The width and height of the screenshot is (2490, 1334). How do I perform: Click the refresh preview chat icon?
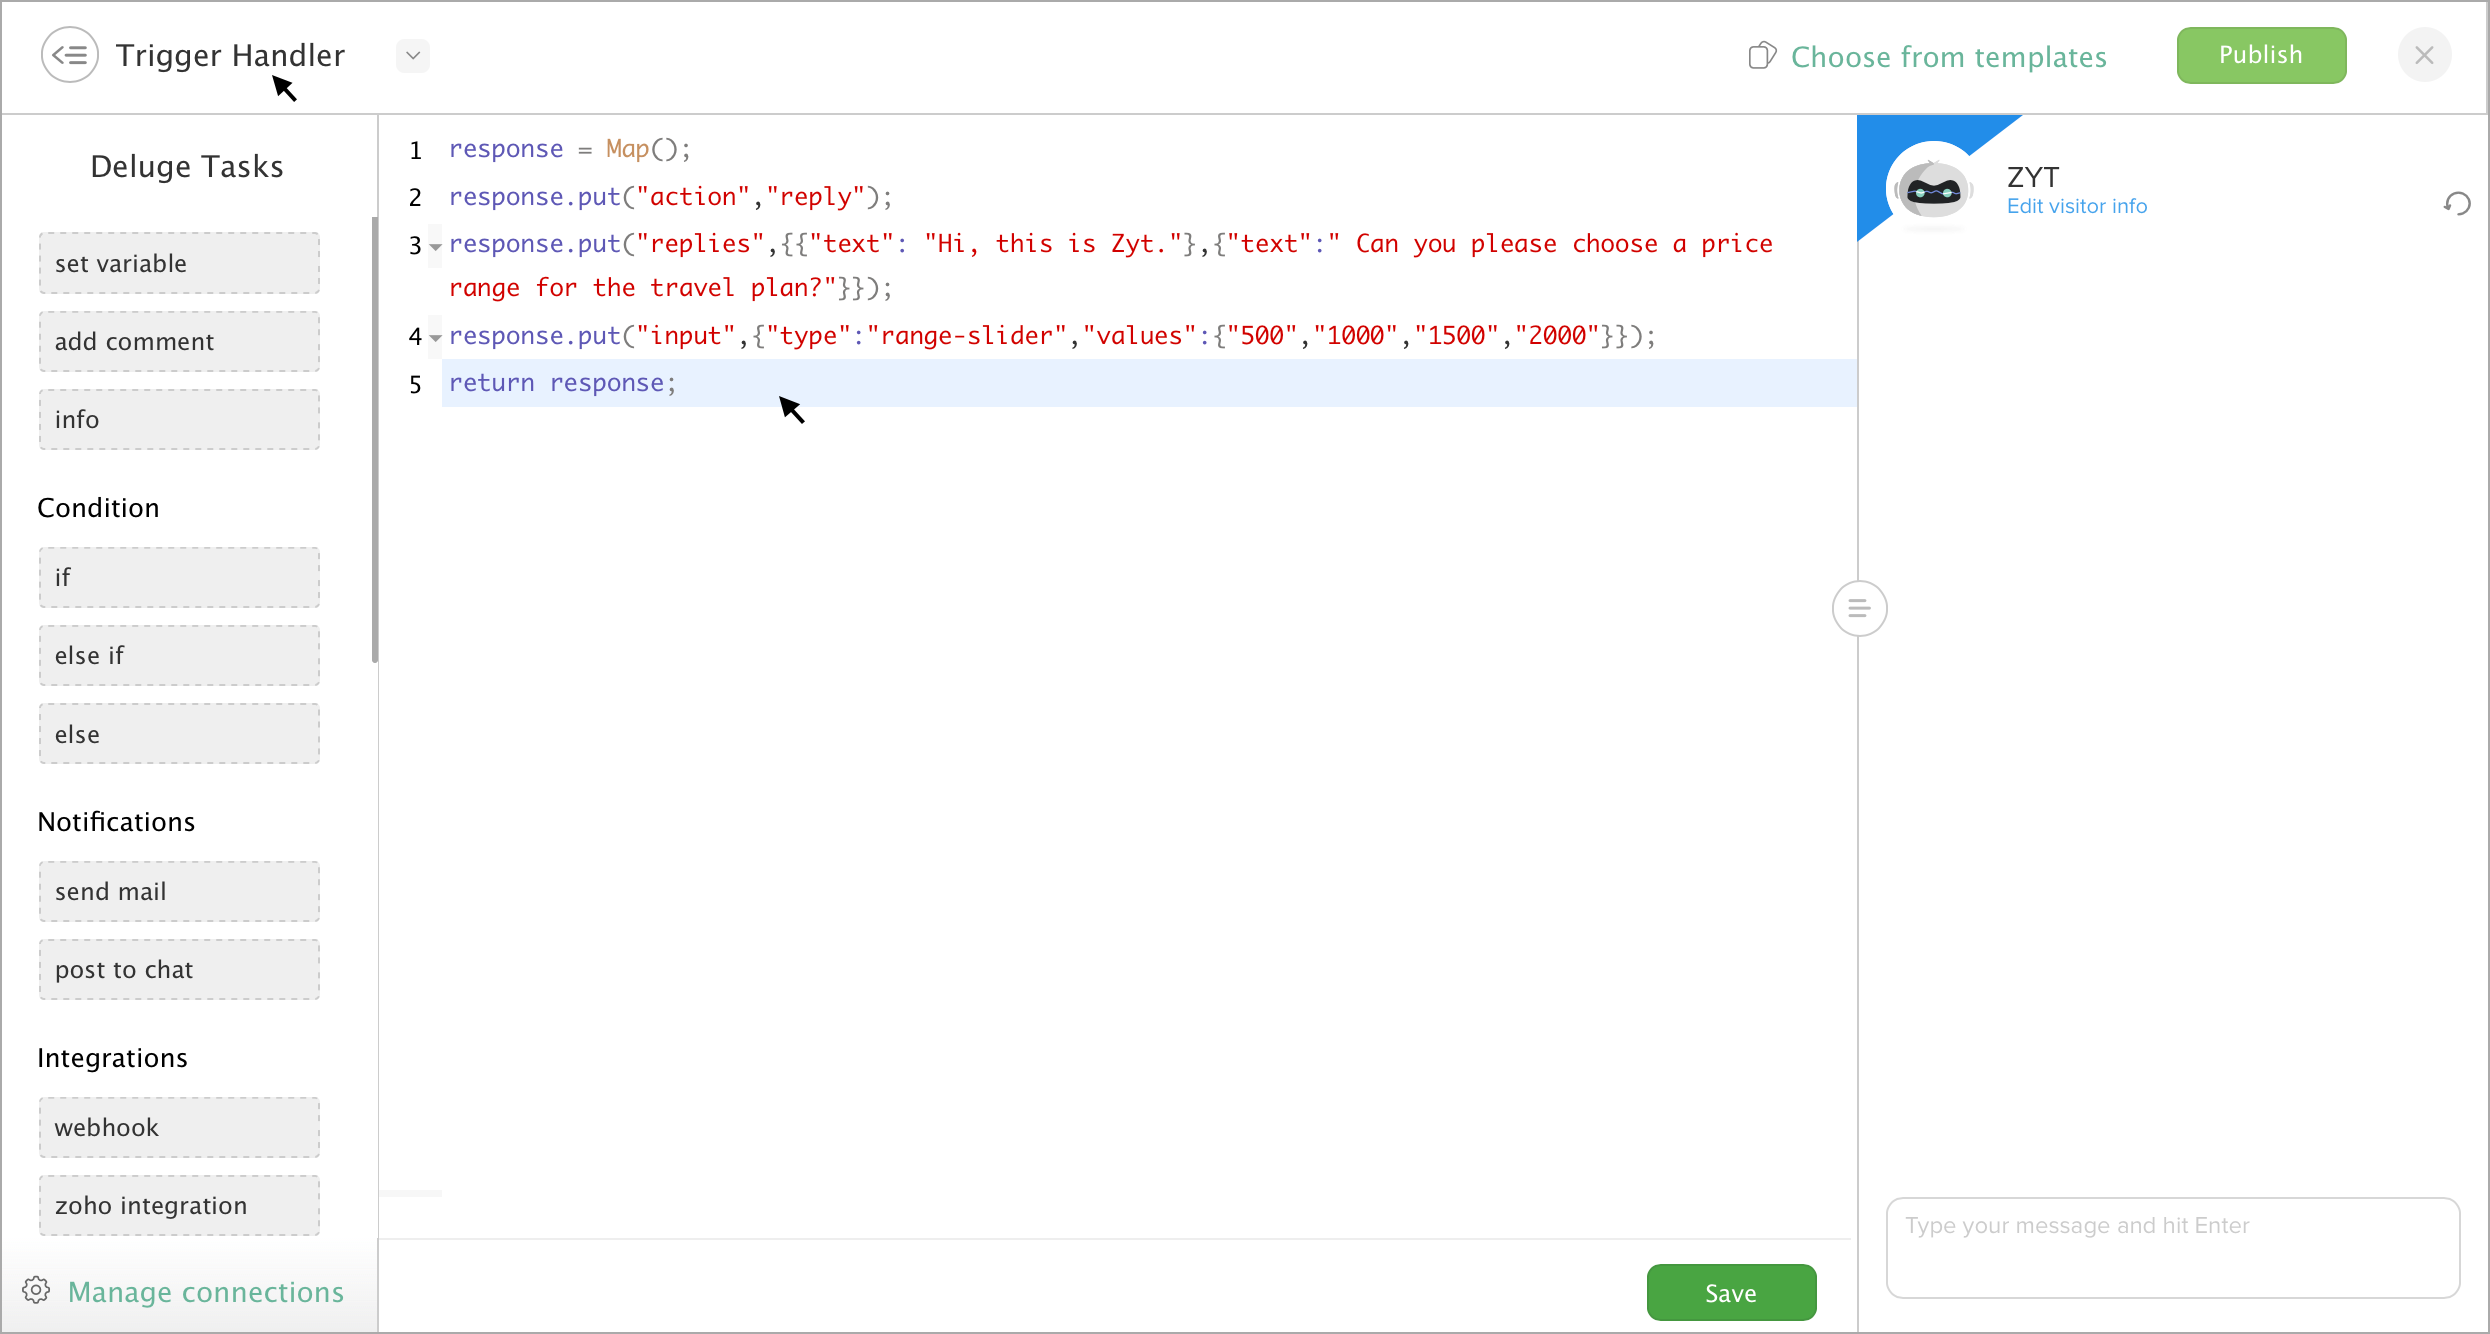[x=2457, y=204]
